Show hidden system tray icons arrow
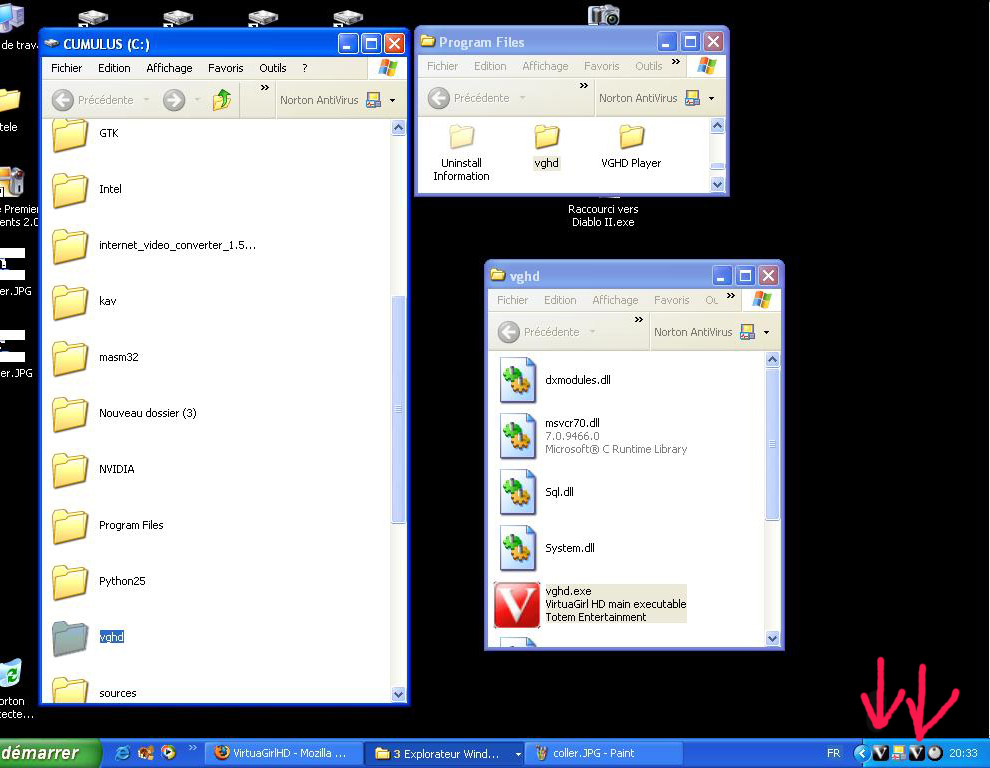This screenshot has height=768, width=990. tap(861, 753)
